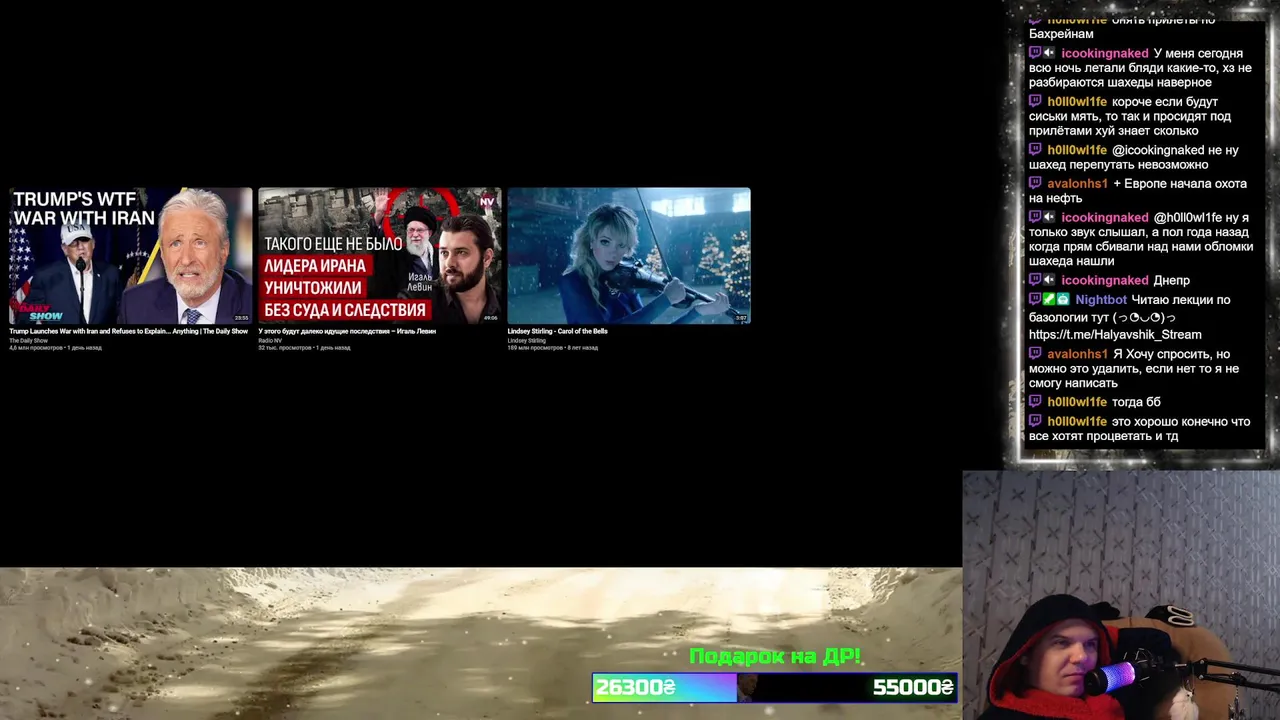Screen dimensions: 1280x720
Task: Open The Daily Show channel name below the title
Action: click(28, 341)
